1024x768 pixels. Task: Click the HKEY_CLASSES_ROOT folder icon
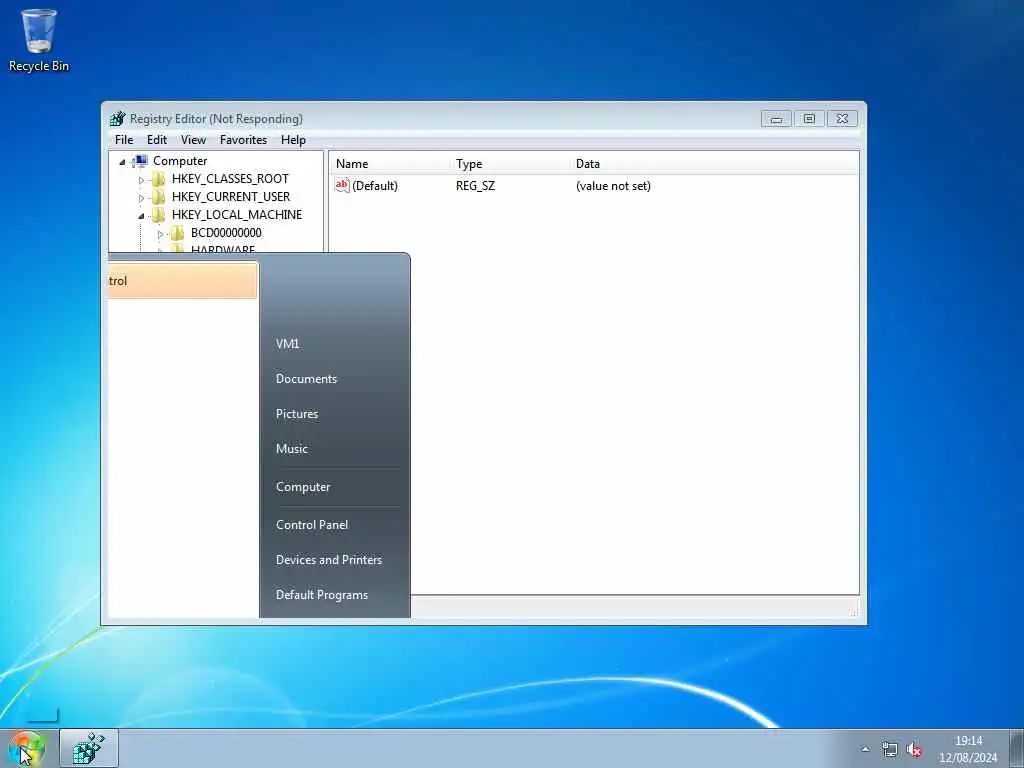(159, 179)
